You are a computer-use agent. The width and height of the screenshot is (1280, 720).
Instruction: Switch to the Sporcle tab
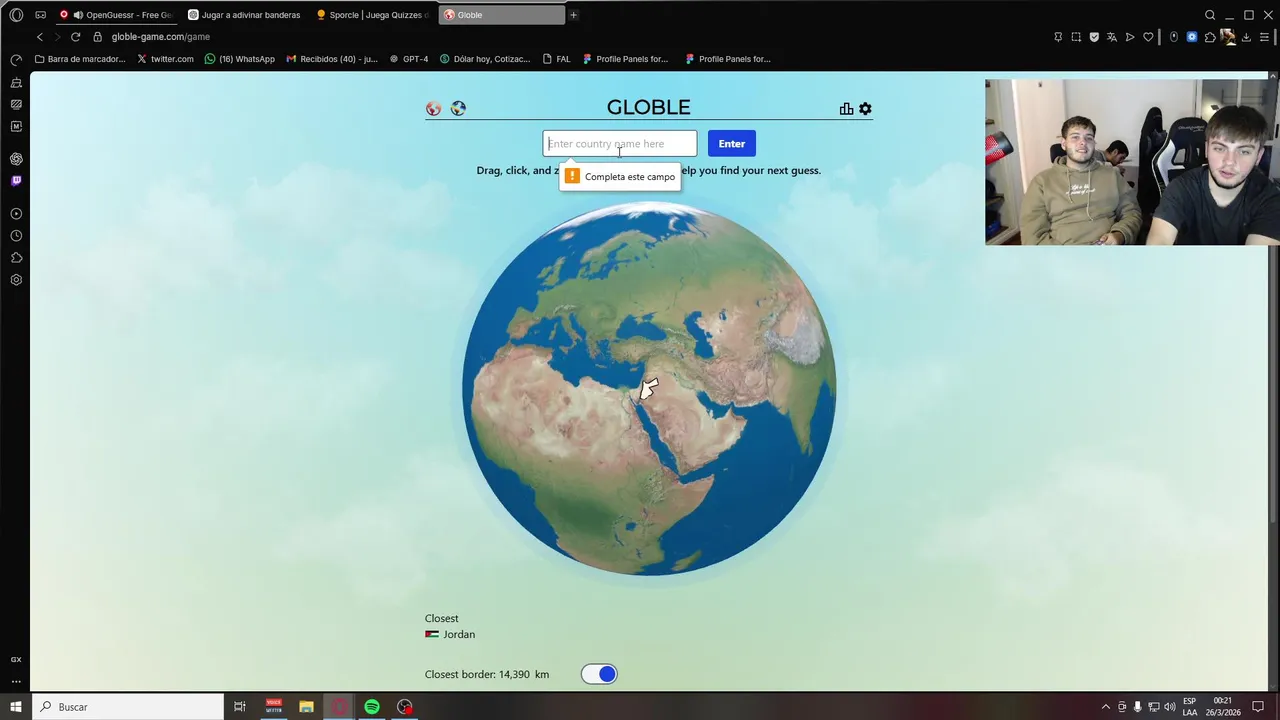click(x=373, y=15)
